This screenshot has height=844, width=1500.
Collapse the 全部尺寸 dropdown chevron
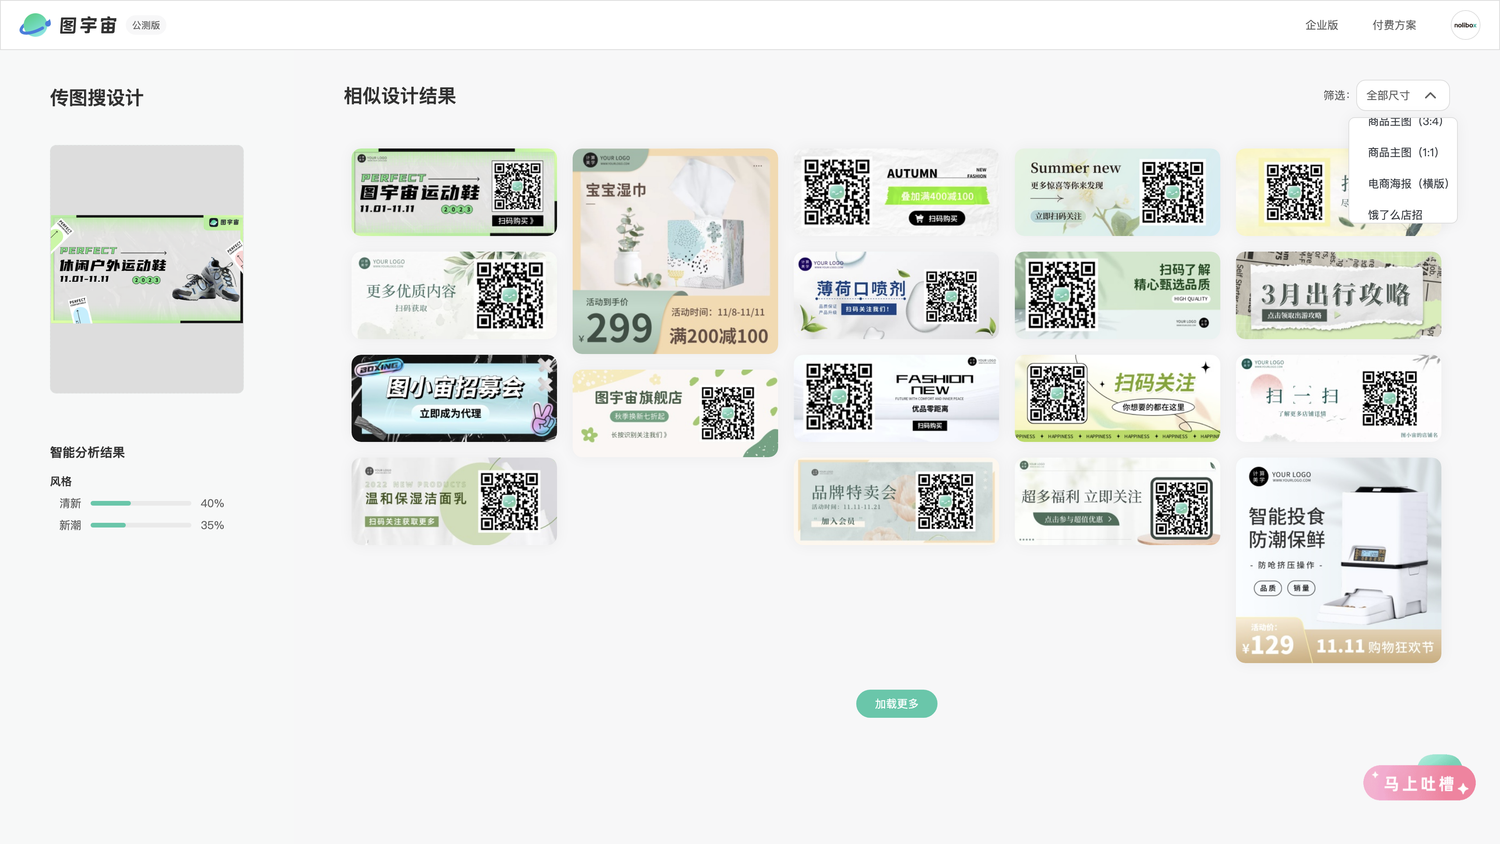pyautogui.click(x=1431, y=96)
